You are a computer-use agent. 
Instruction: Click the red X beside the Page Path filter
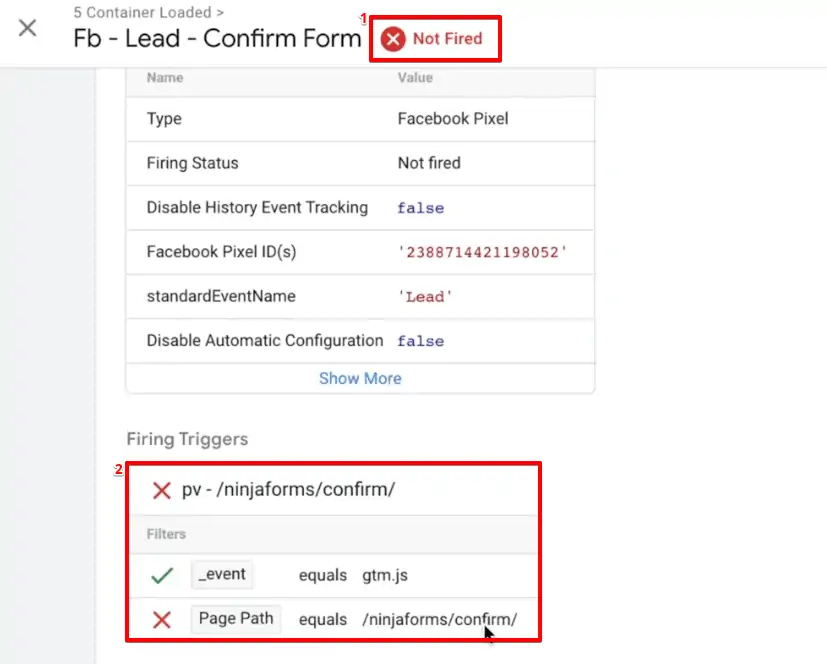click(x=161, y=619)
